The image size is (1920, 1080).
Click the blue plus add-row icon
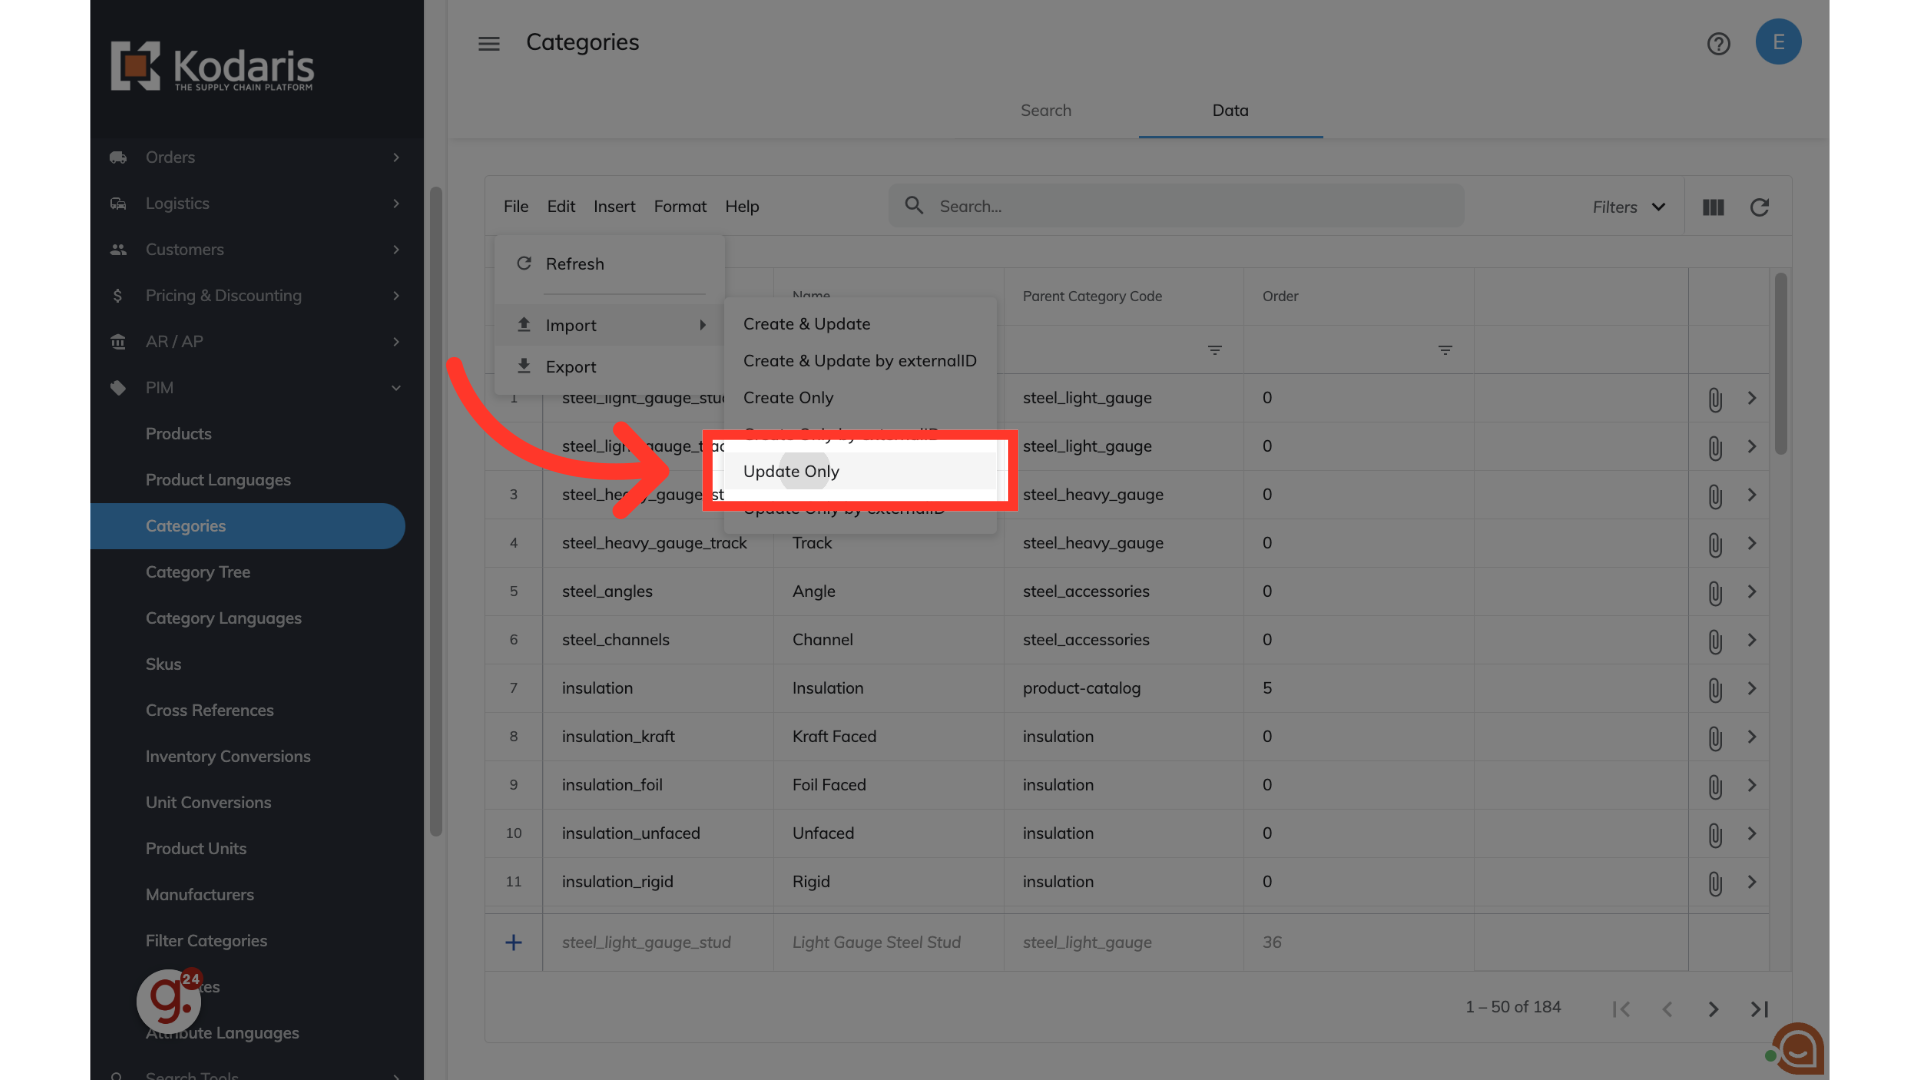coord(513,942)
